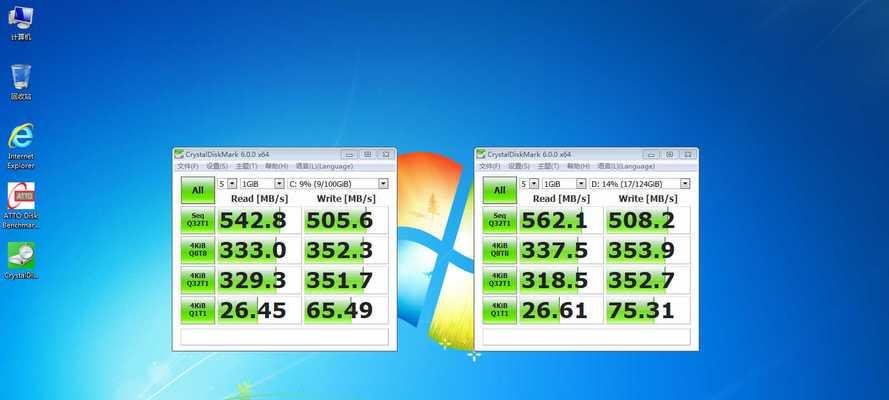889x400 pixels.
Task: Start 4KiB Q1T1 test in C: drive window
Action: click(x=198, y=310)
